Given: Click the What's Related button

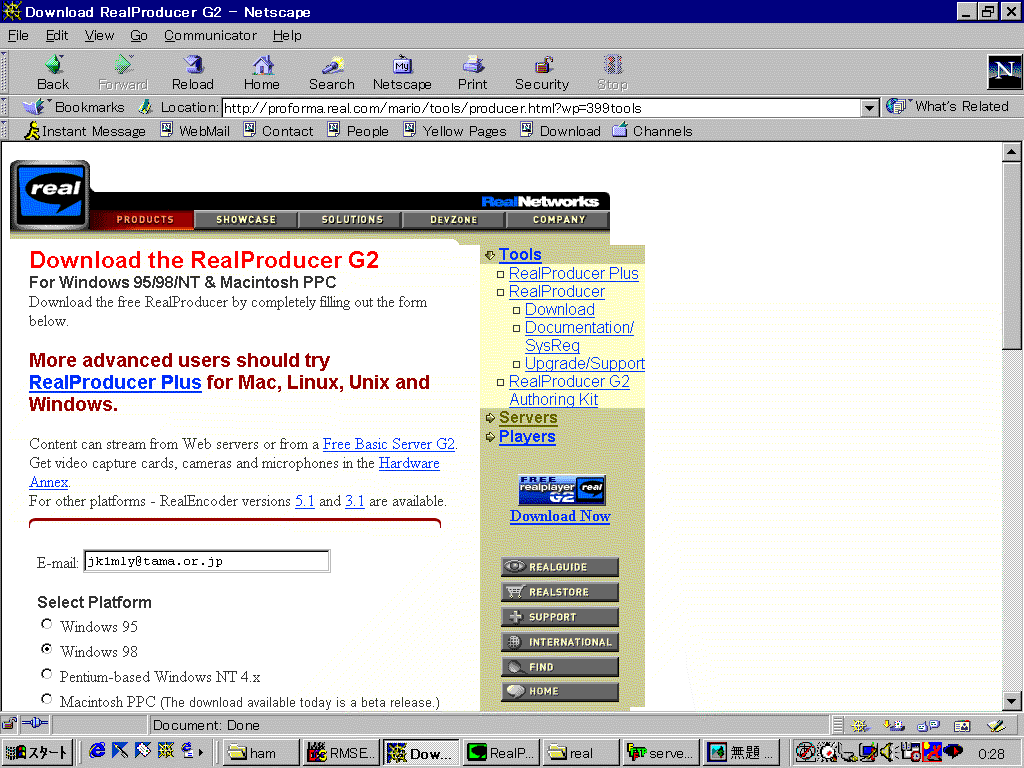Looking at the screenshot, I should (948, 106).
